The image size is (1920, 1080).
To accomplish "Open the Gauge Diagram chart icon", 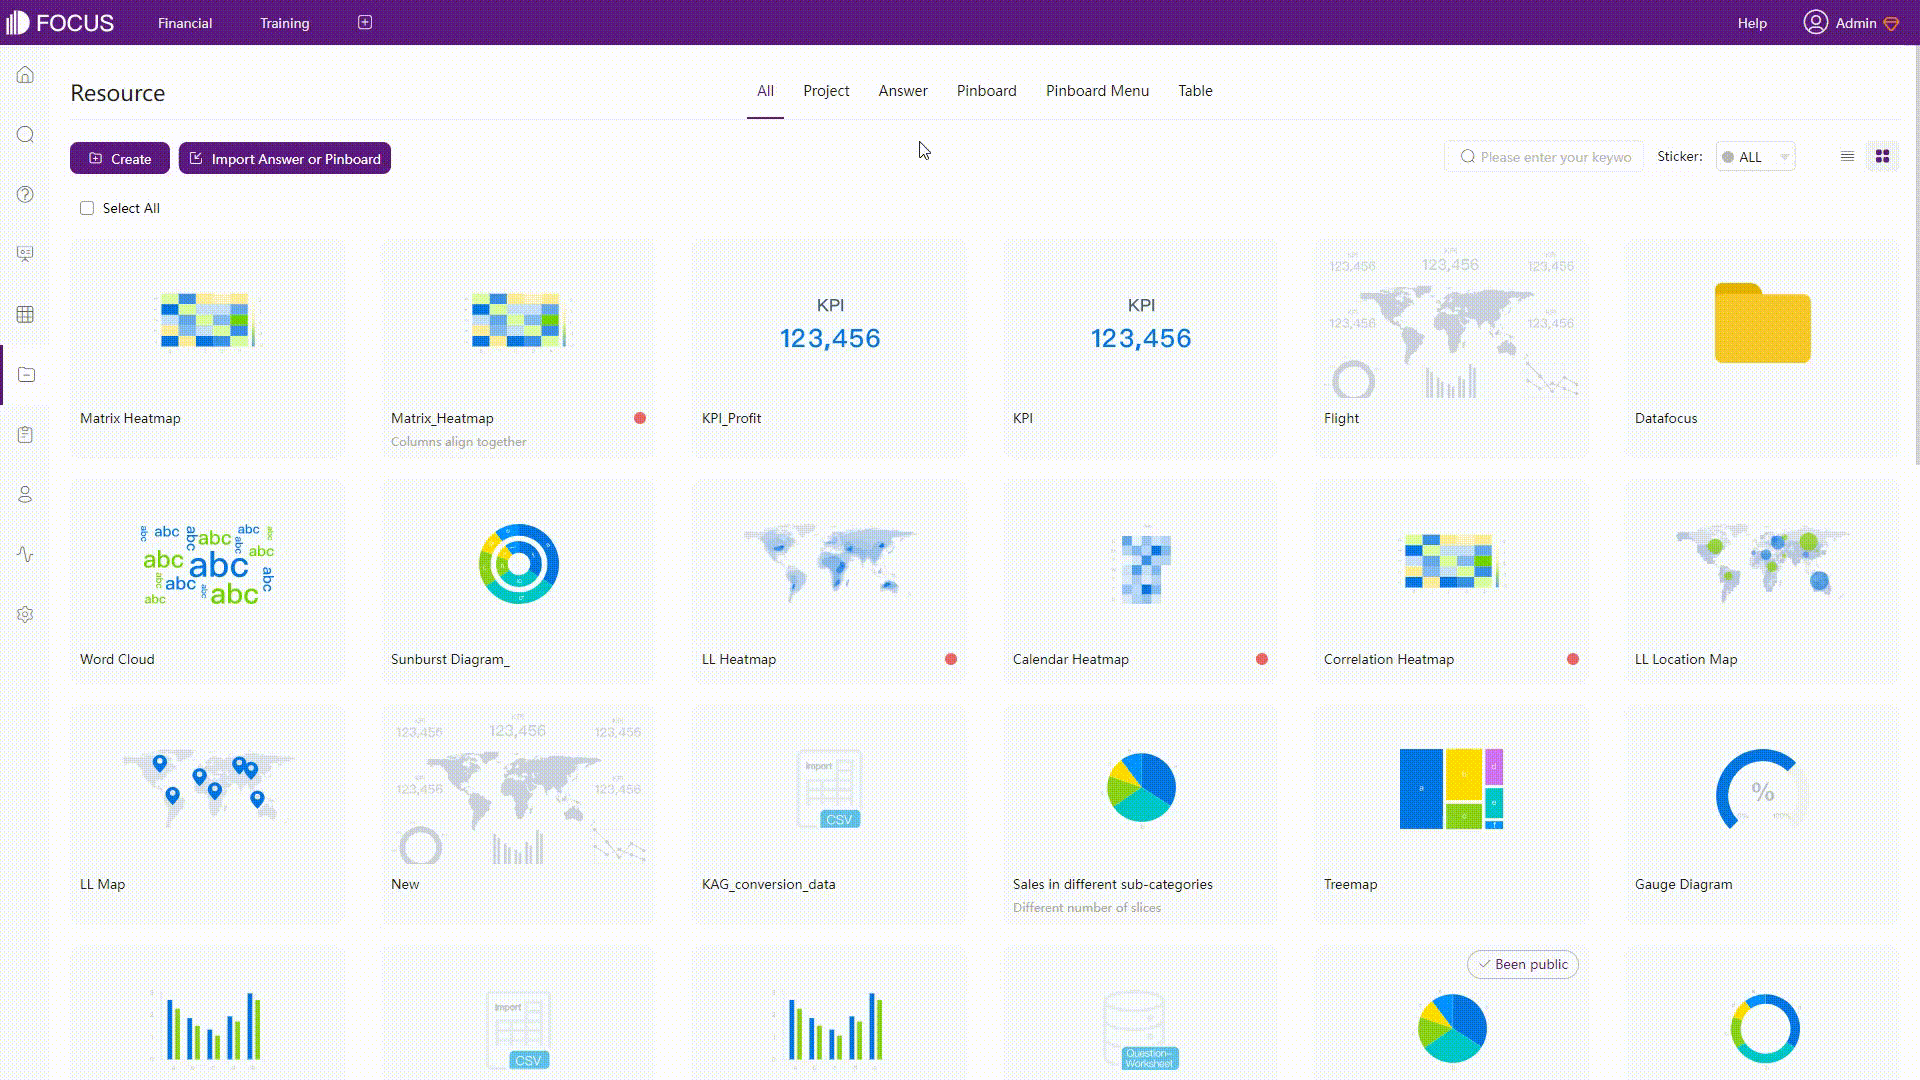I will 1762,790.
